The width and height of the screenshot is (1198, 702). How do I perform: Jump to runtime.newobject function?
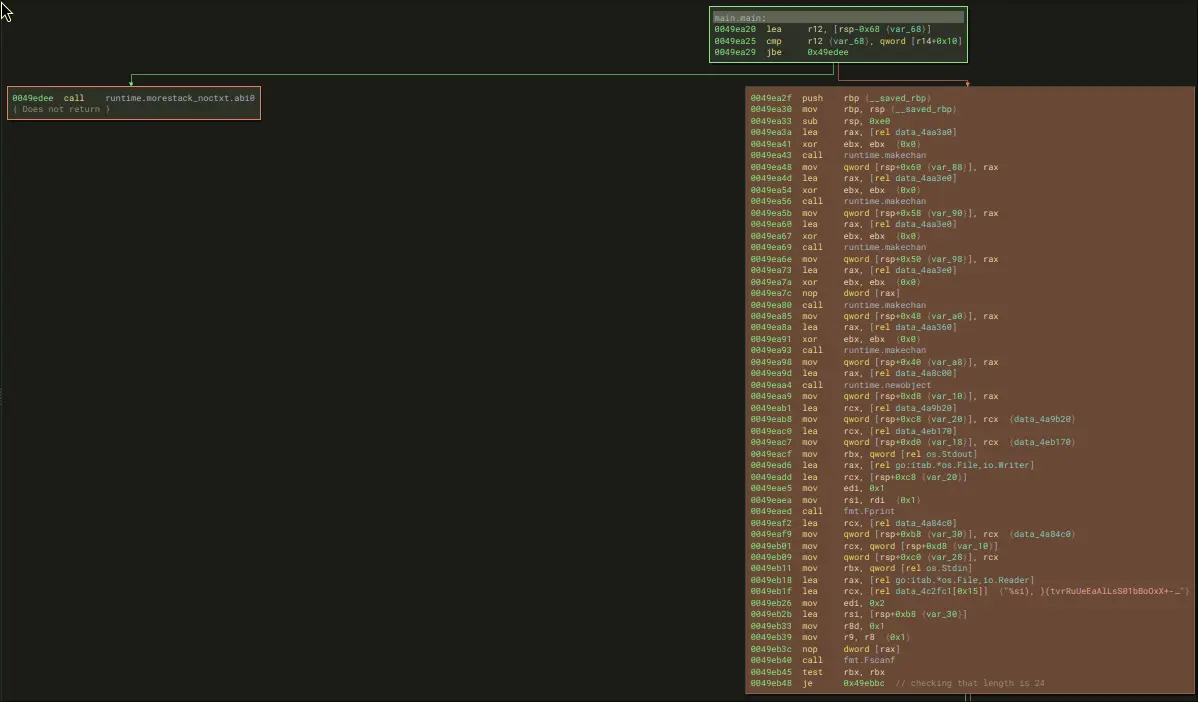click(887, 385)
